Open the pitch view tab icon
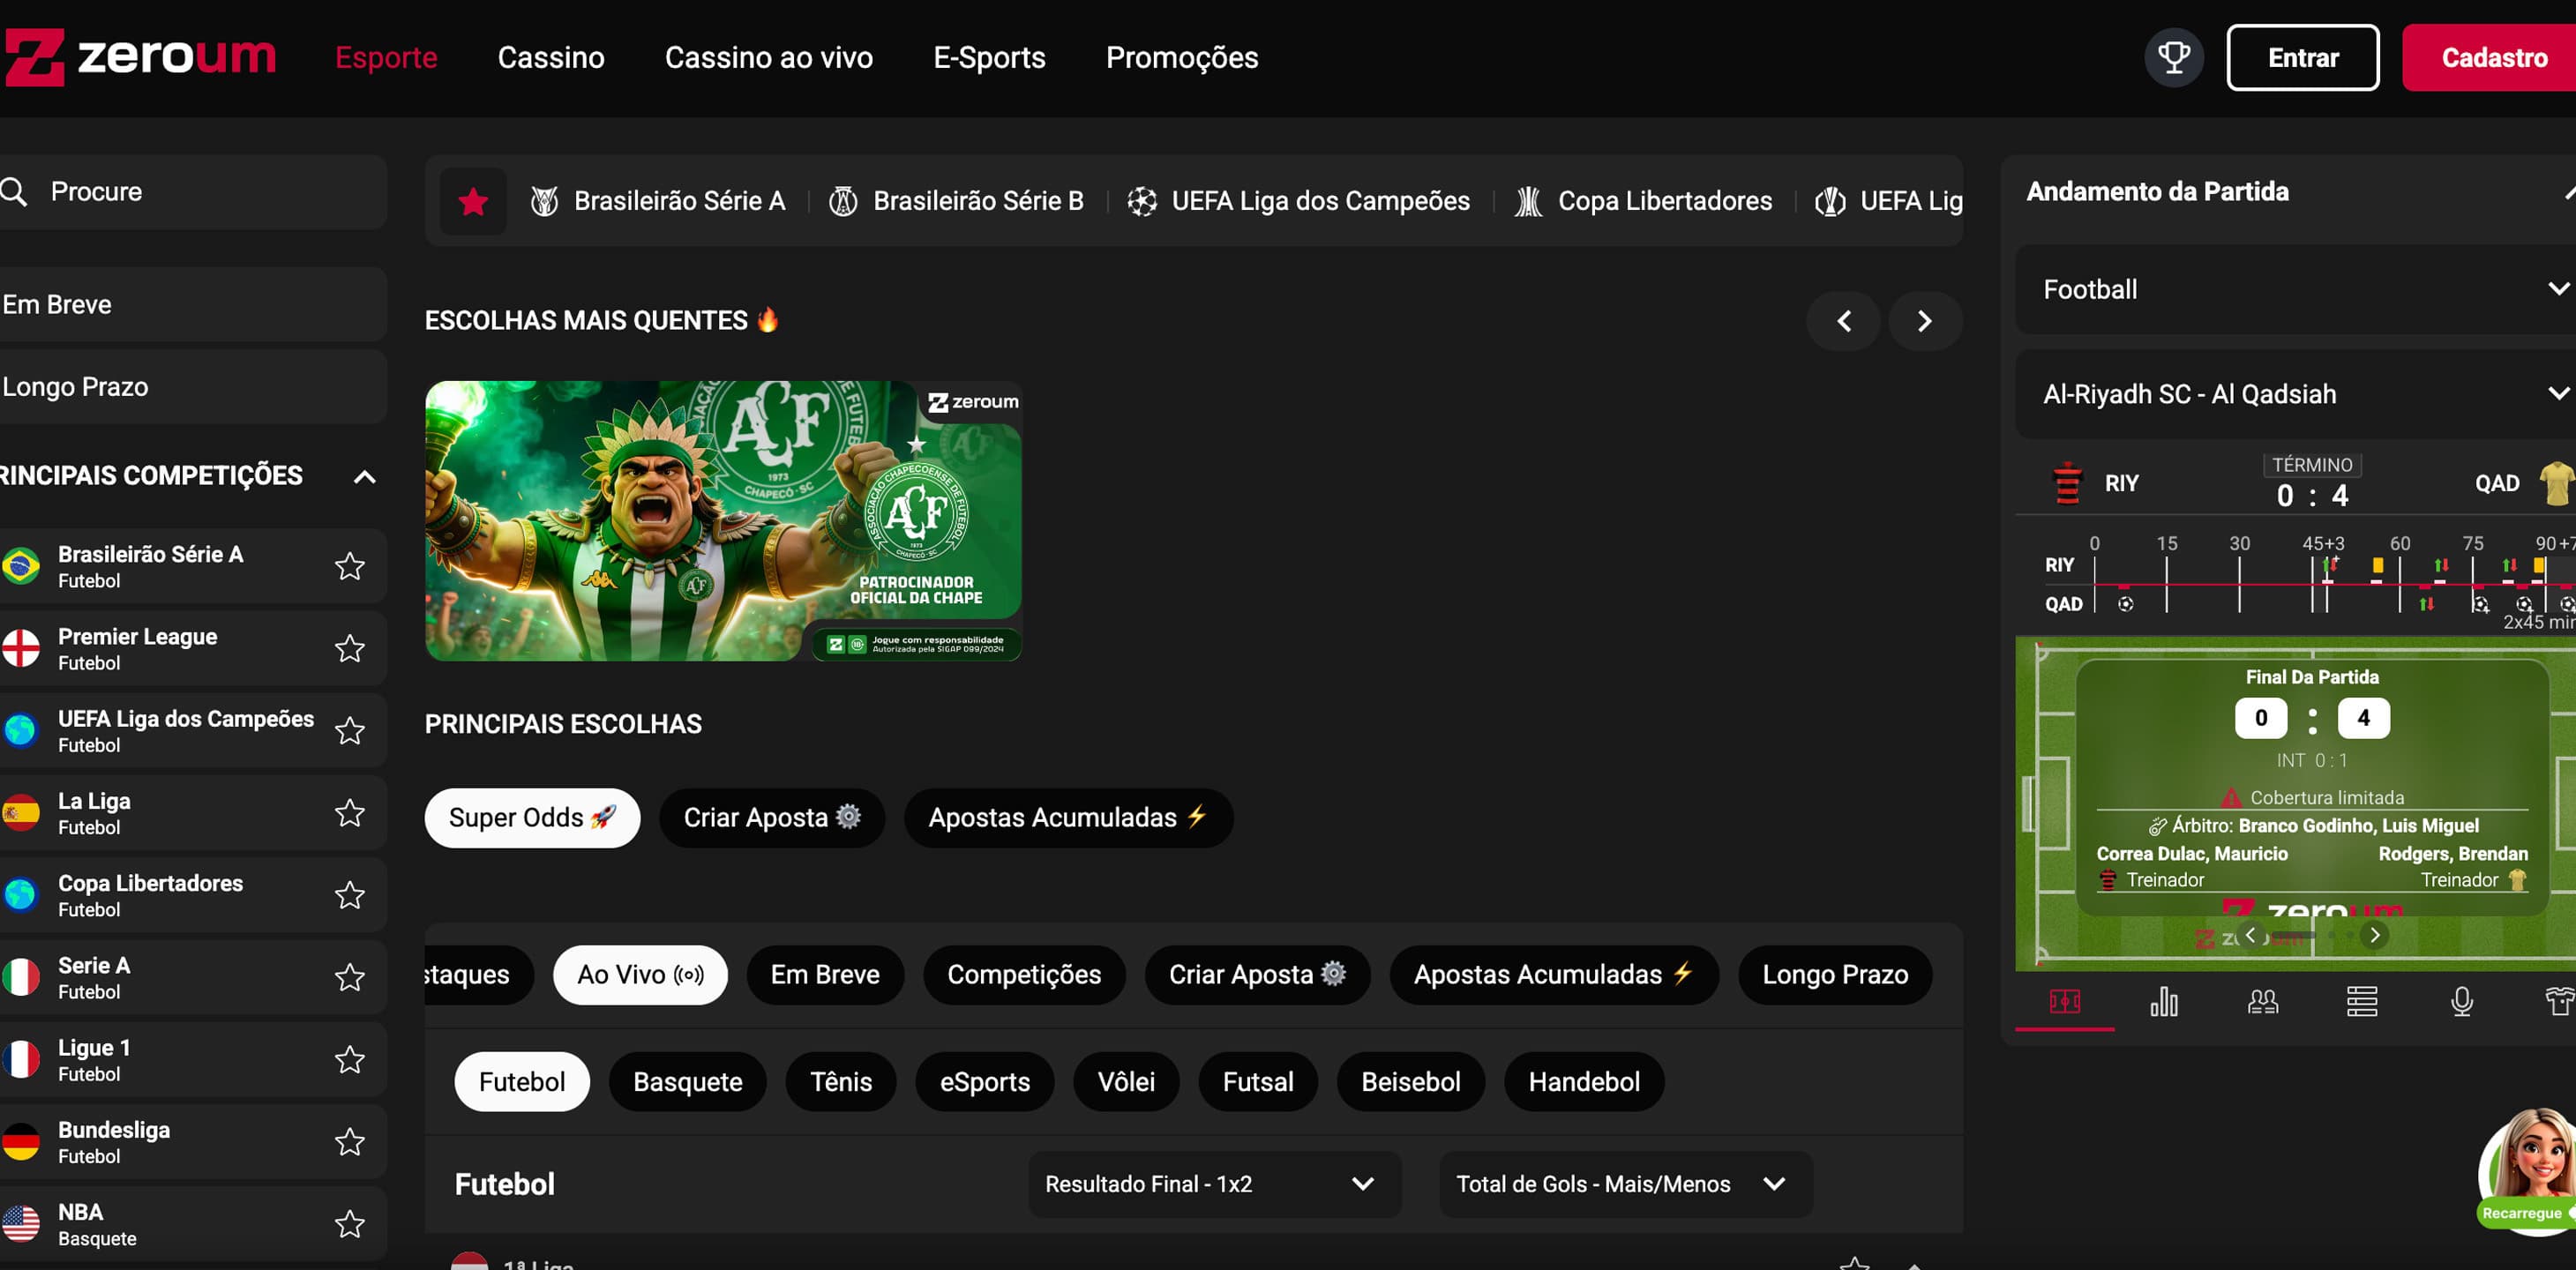The width and height of the screenshot is (2576, 1270). click(2065, 1001)
